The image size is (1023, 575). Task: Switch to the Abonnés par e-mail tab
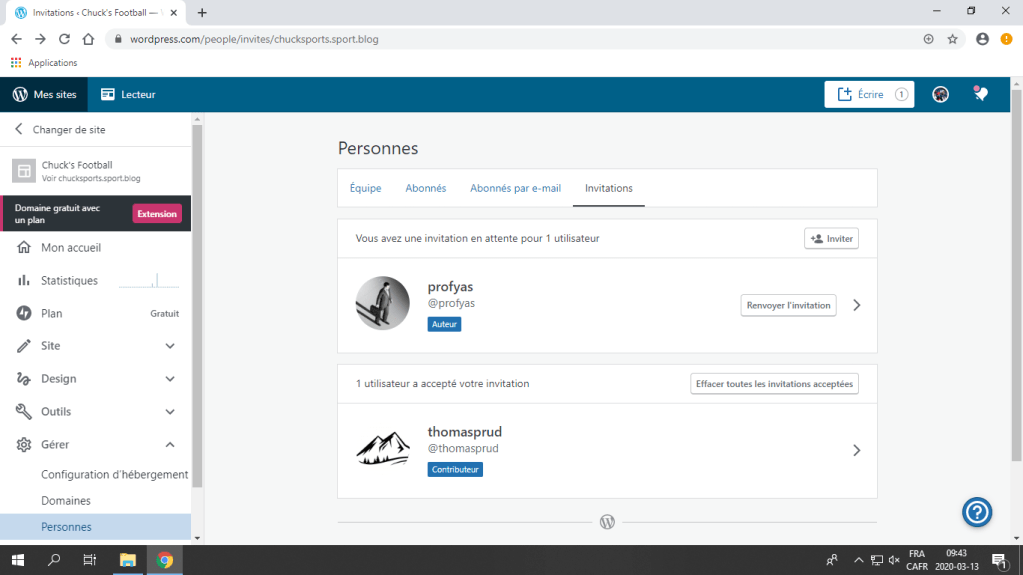pyautogui.click(x=515, y=188)
